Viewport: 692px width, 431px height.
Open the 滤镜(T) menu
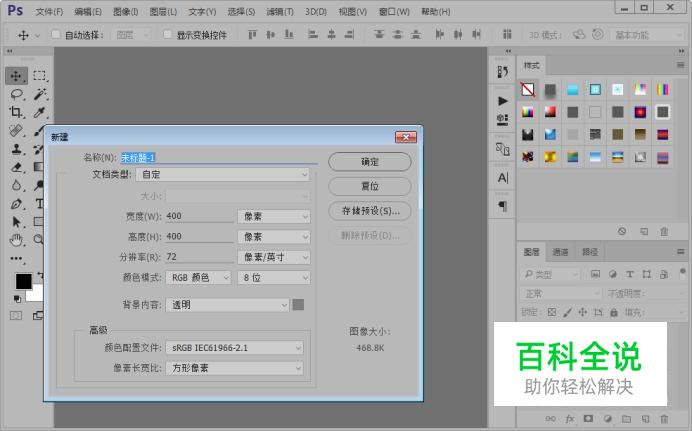280,12
